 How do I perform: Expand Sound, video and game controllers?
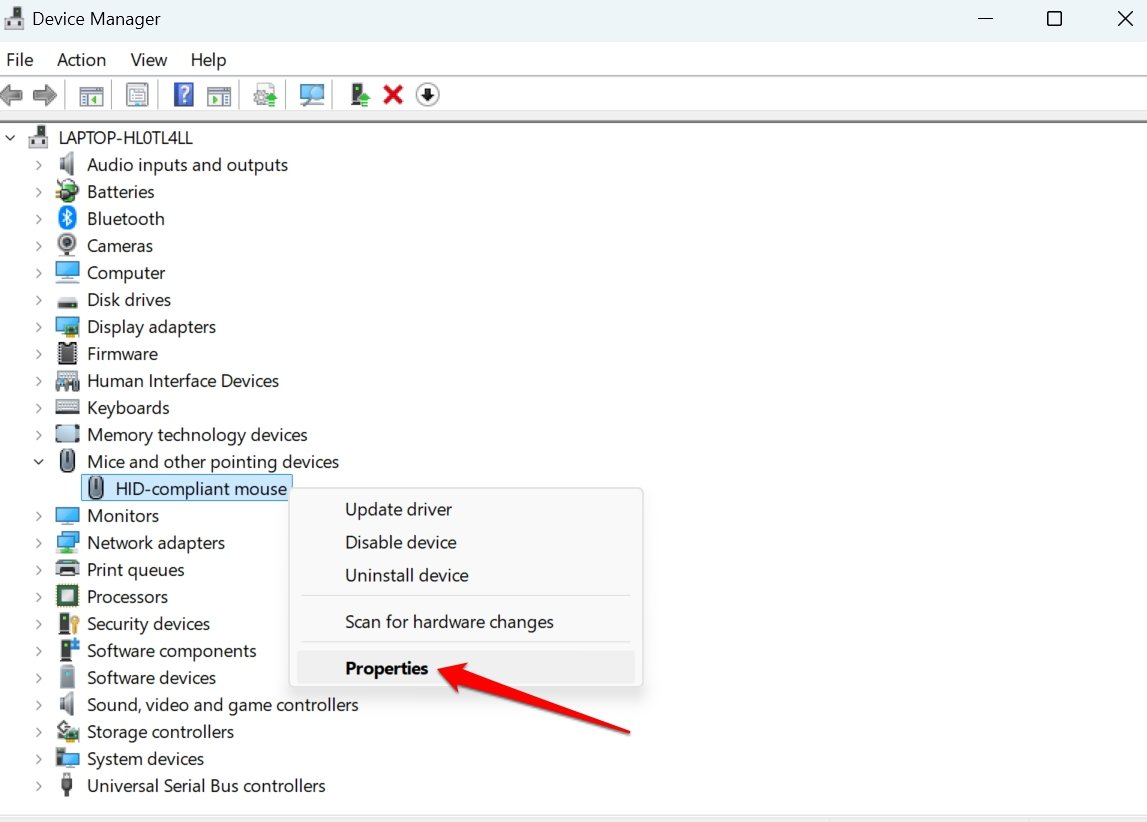39,705
